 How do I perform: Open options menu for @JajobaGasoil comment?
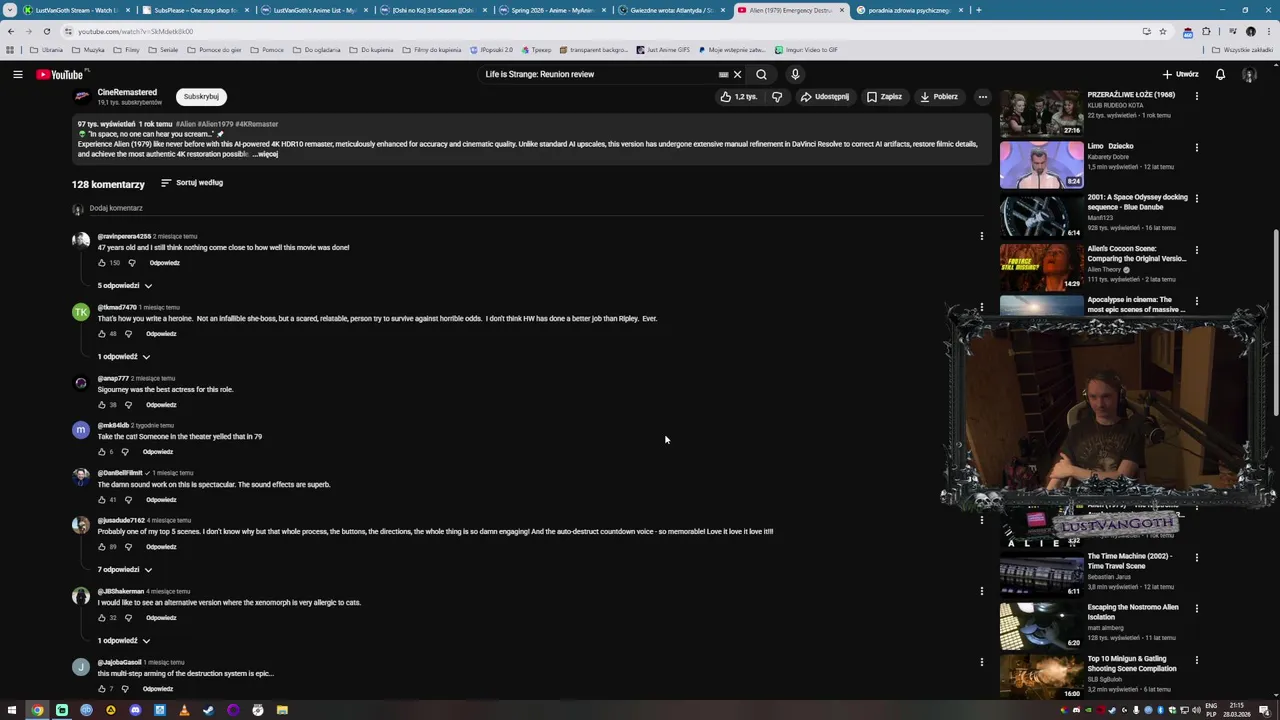click(981, 662)
